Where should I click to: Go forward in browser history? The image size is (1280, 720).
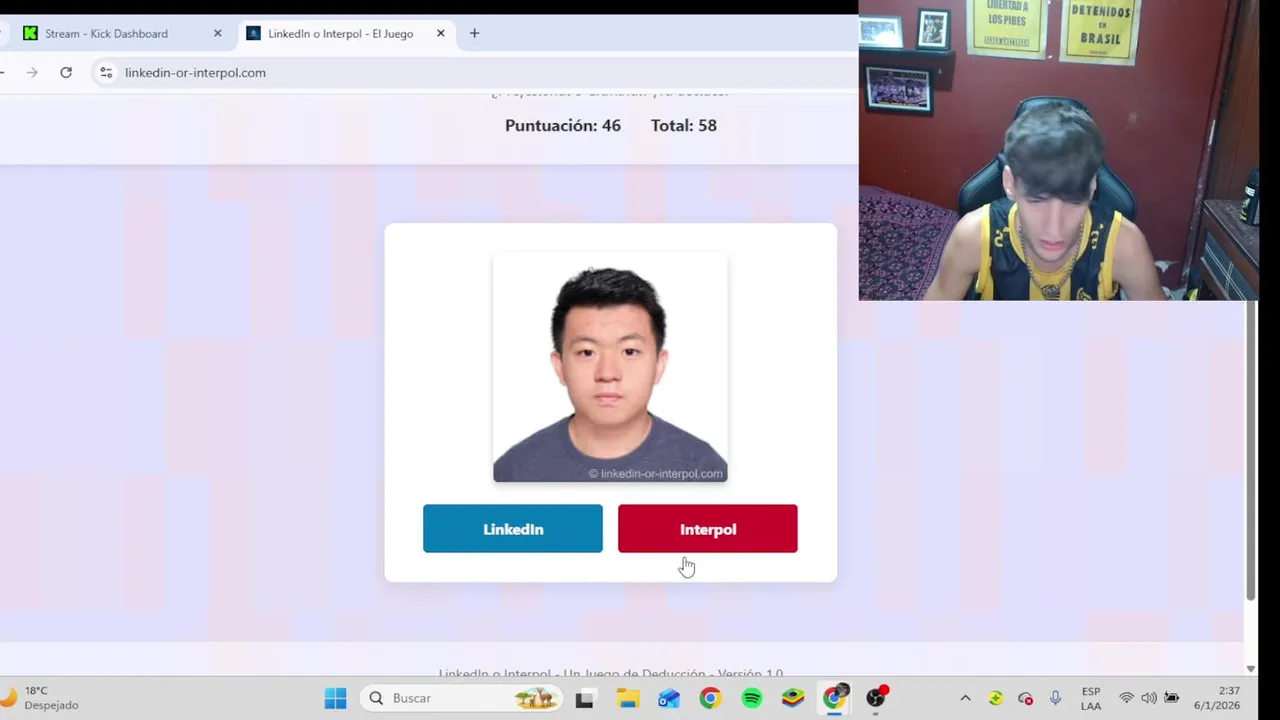tap(32, 72)
